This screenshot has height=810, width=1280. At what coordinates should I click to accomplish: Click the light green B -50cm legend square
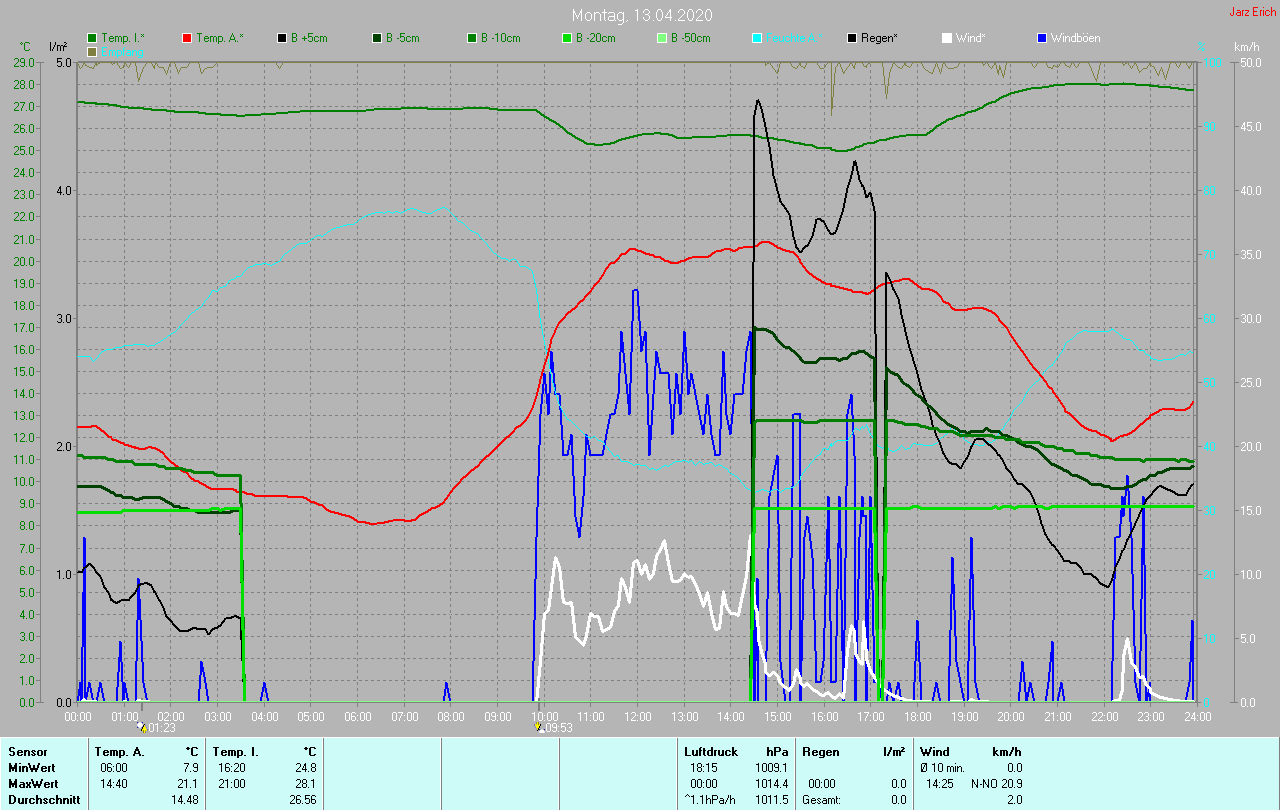[x=661, y=38]
